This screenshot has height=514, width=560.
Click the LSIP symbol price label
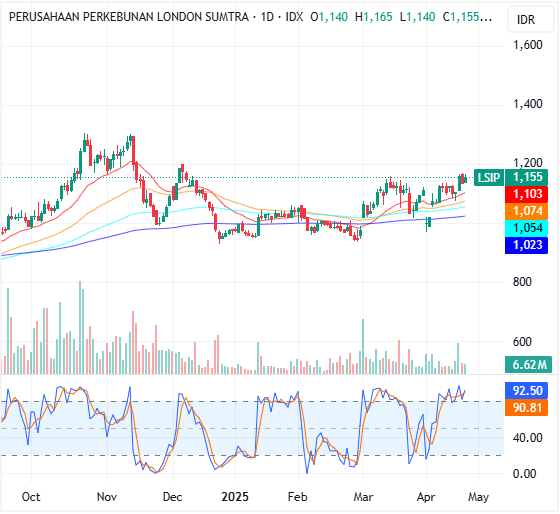click(489, 177)
